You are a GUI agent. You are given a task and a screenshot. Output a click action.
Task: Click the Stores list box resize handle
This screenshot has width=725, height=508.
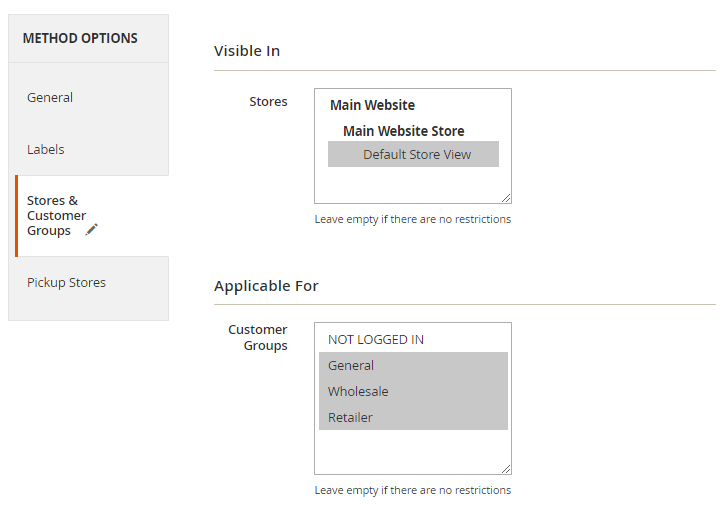pyautogui.click(x=506, y=198)
